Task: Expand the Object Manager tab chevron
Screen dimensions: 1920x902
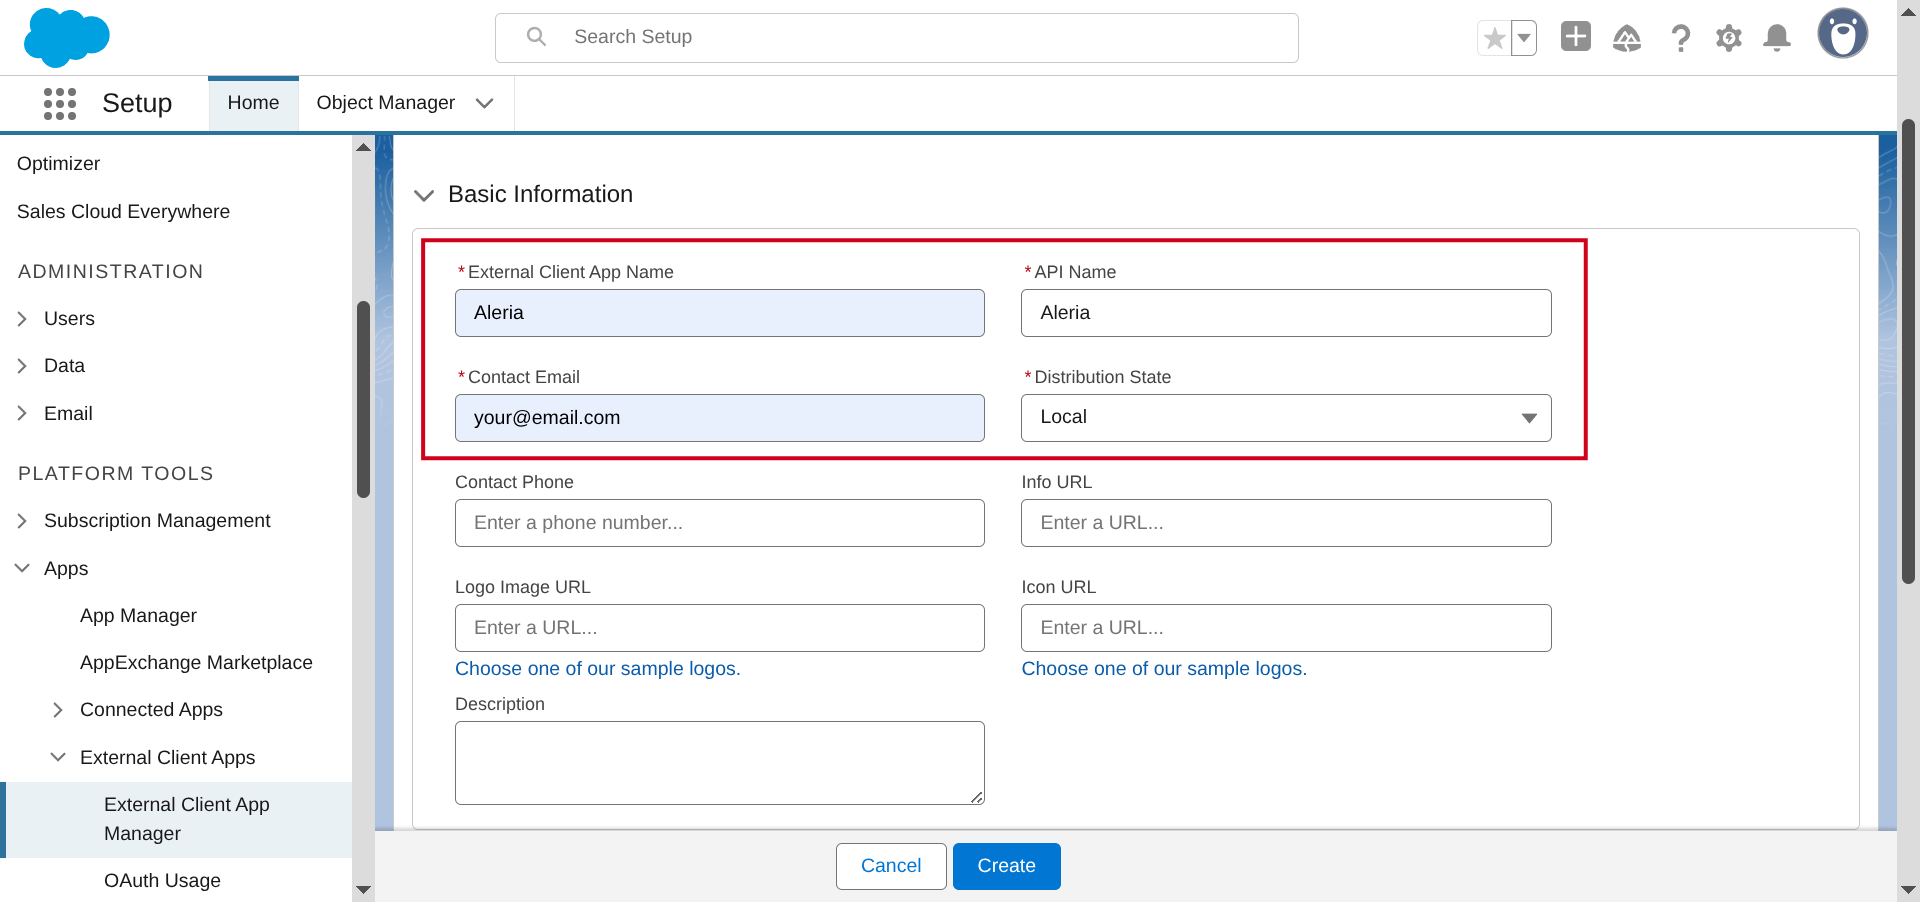Action: 485,103
